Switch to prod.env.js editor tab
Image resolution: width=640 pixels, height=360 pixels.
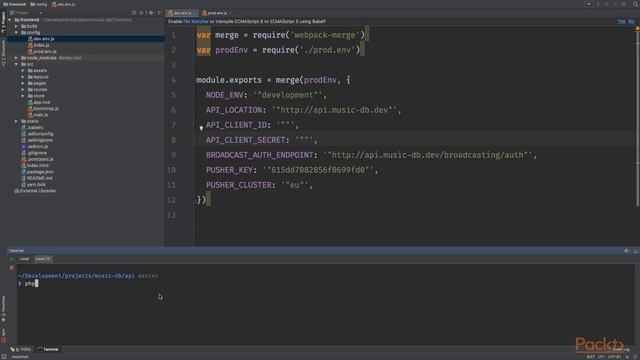(216, 13)
